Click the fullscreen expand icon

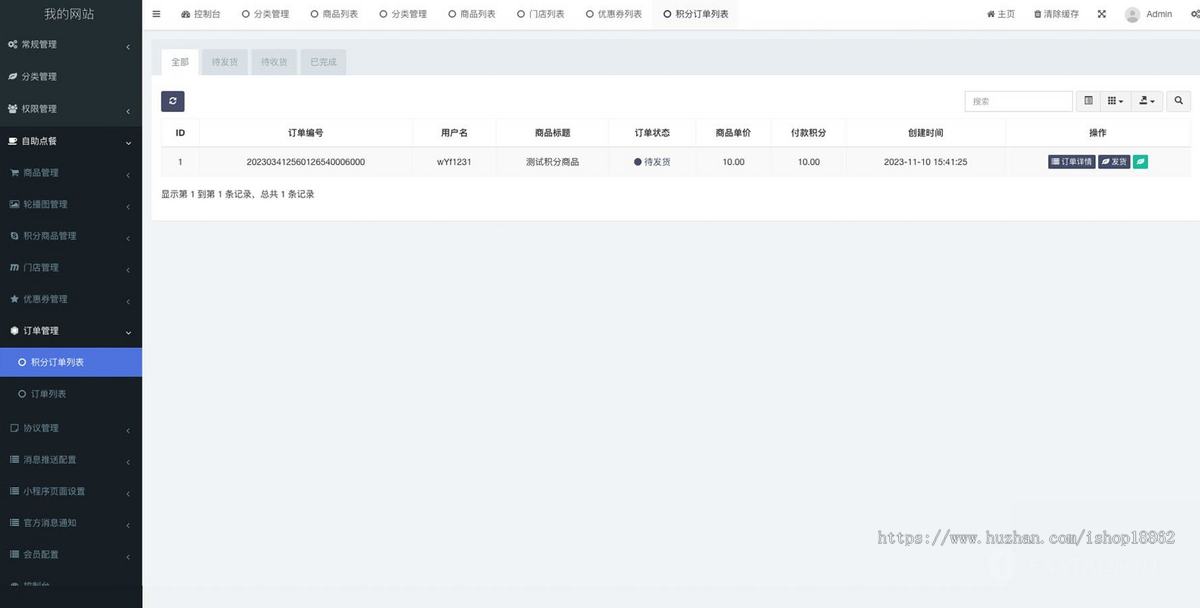[1101, 14]
